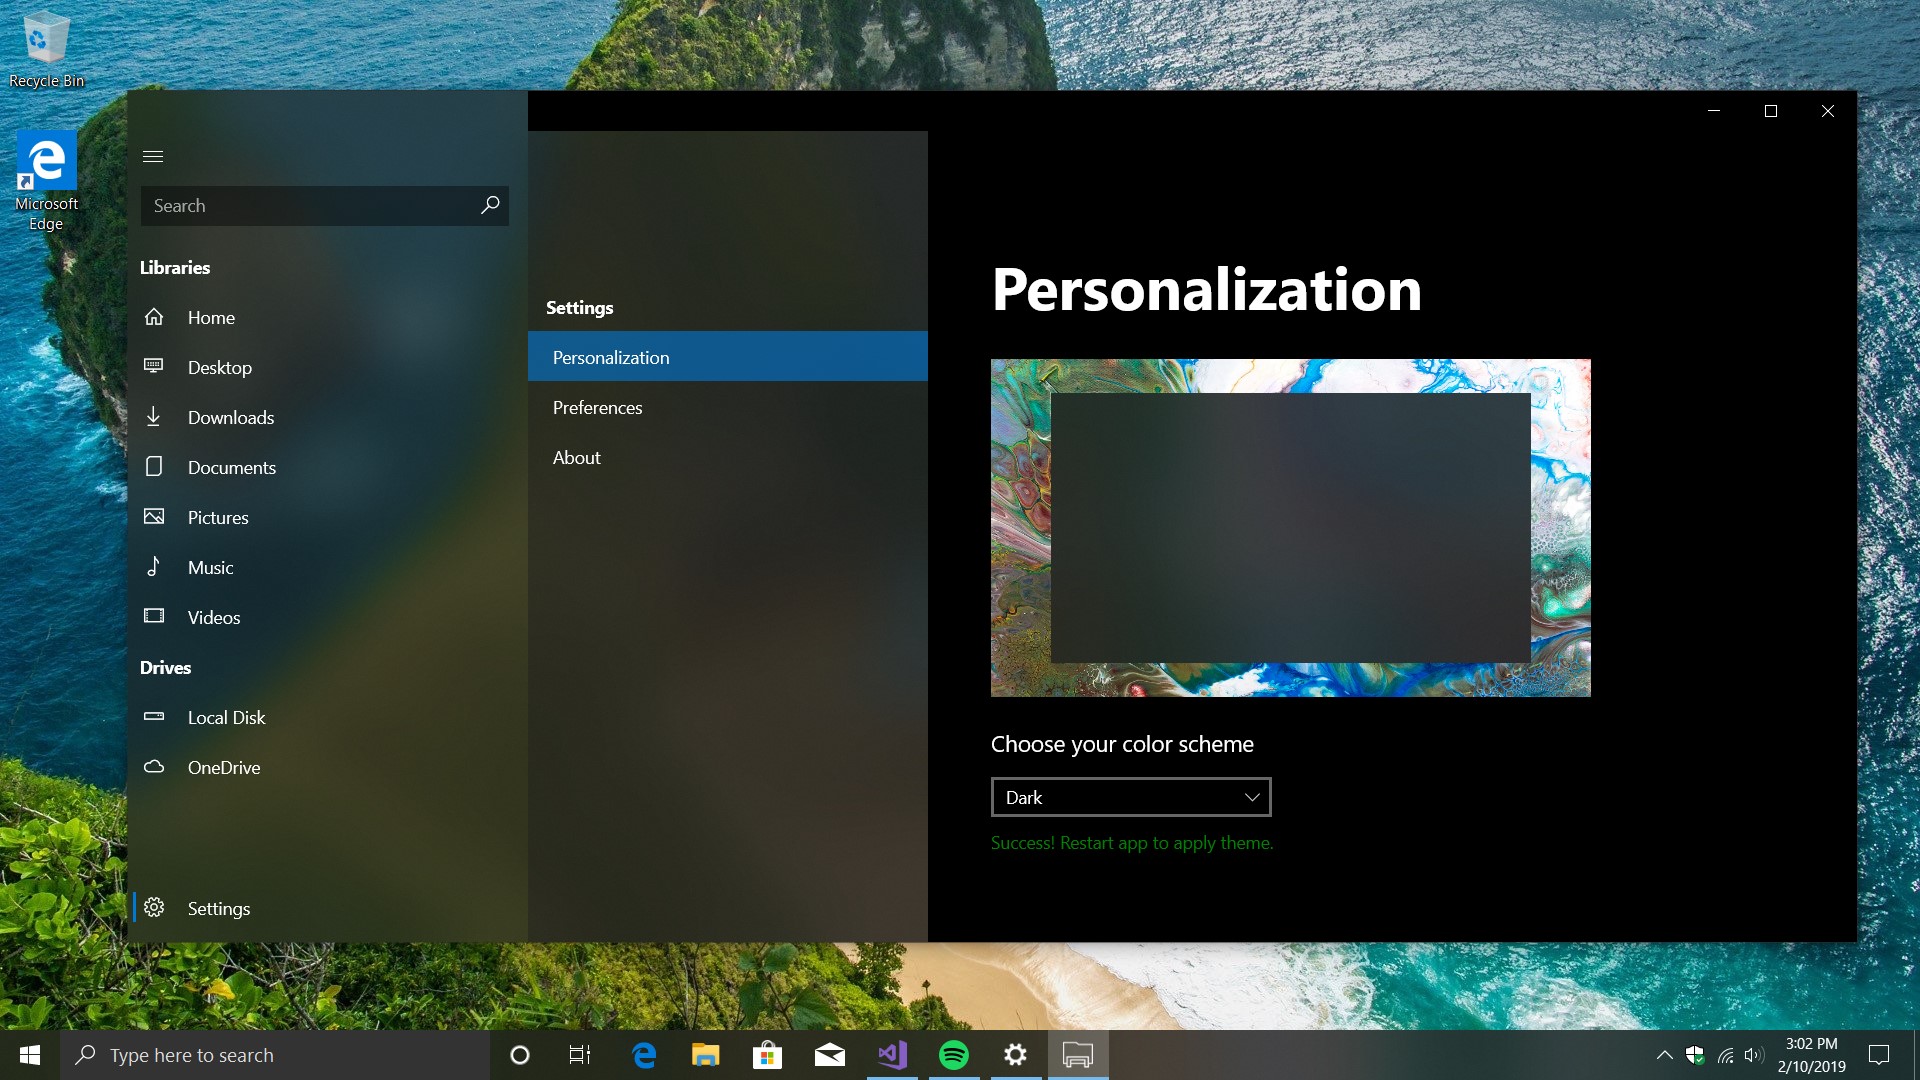Switch to the Preferences settings page

[597, 407]
